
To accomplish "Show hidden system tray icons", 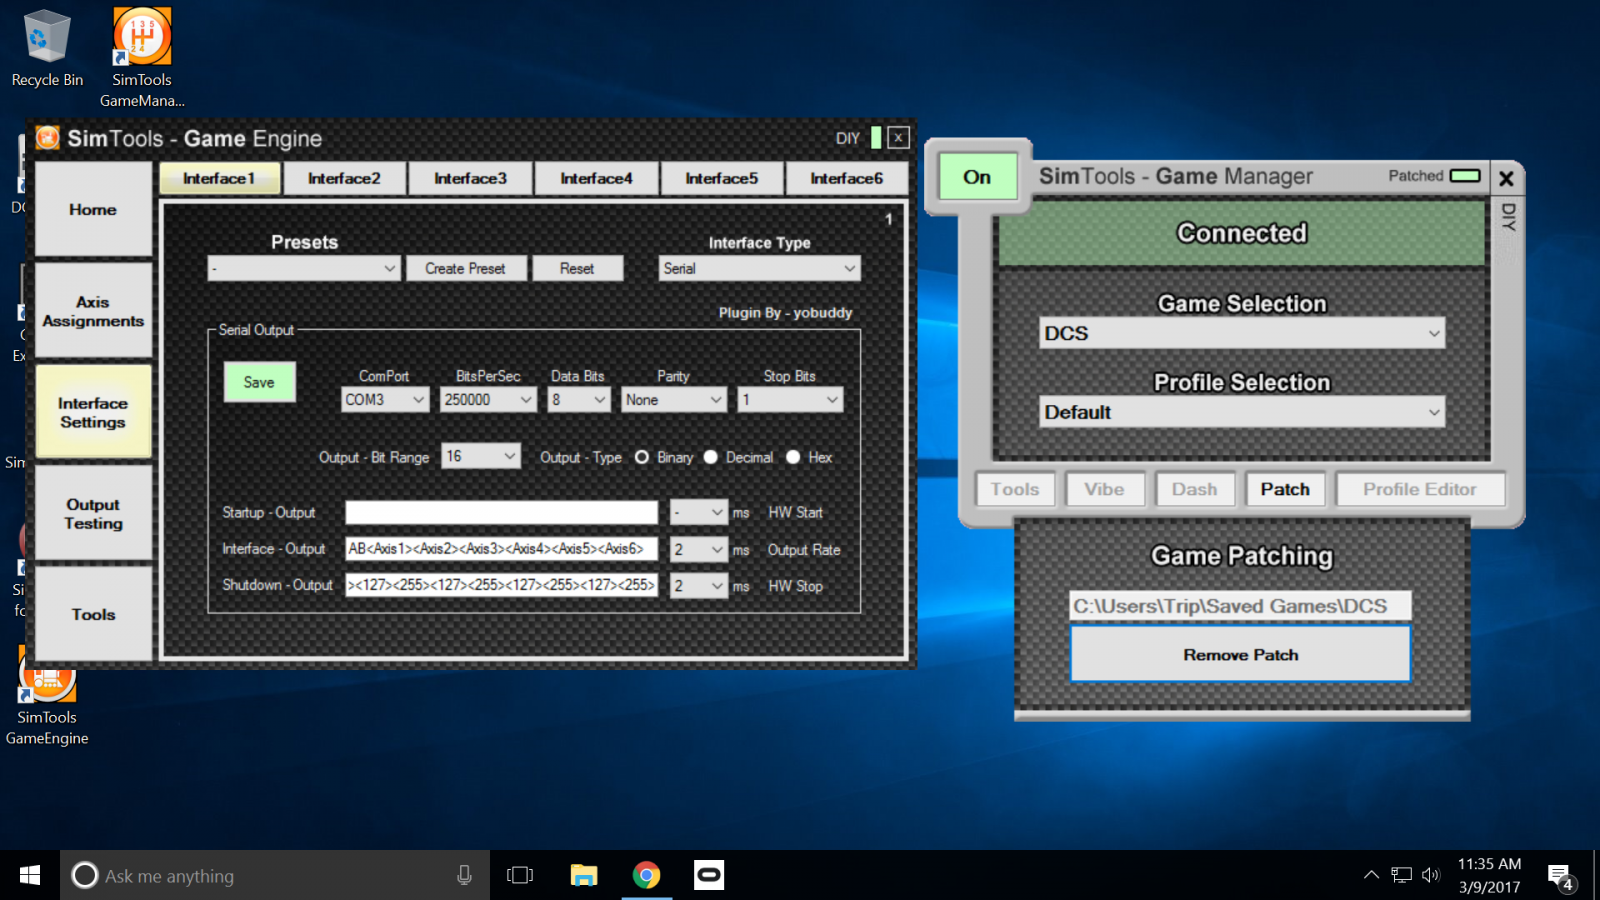I will (x=1371, y=875).
